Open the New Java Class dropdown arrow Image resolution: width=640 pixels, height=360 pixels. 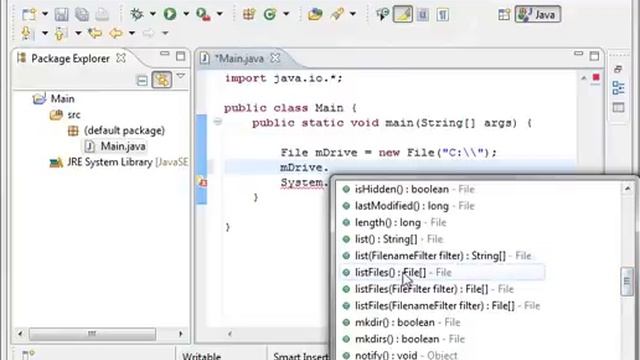click(286, 14)
